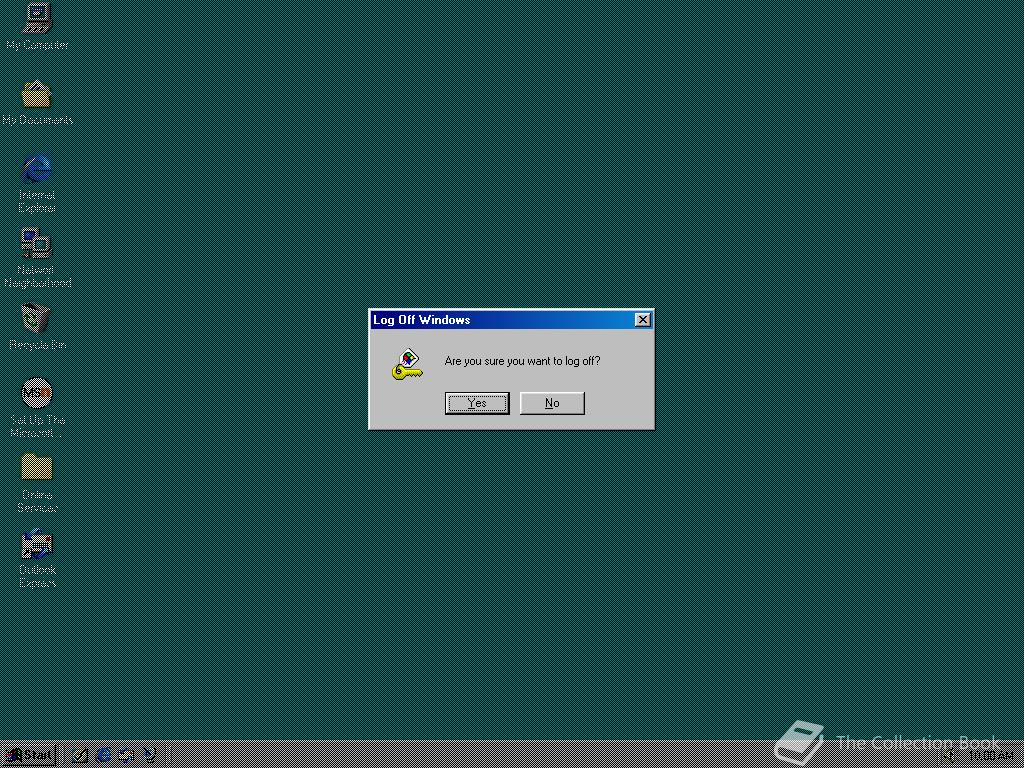The image size is (1024, 768).
Task: Click the key icon in the Log Off dialog
Action: (407, 364)
